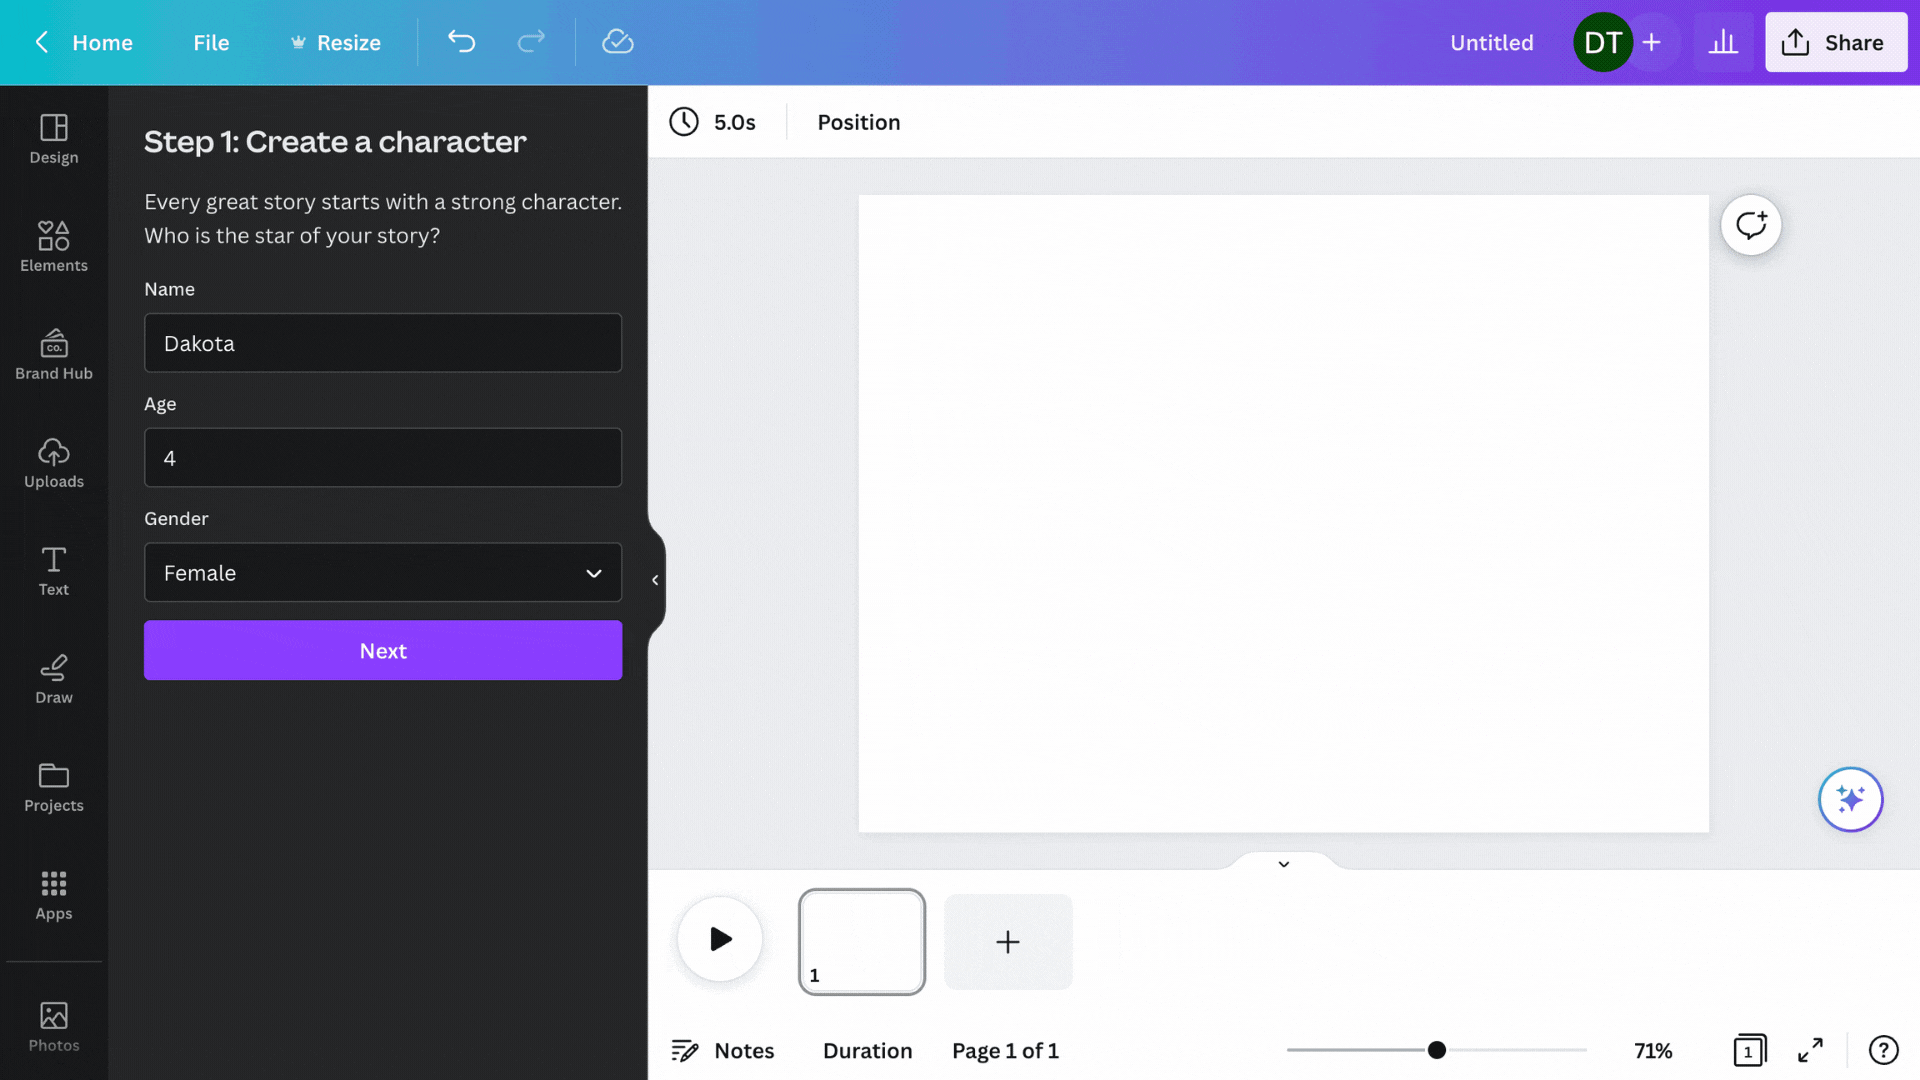Open the Apps panel

point(53,894)
